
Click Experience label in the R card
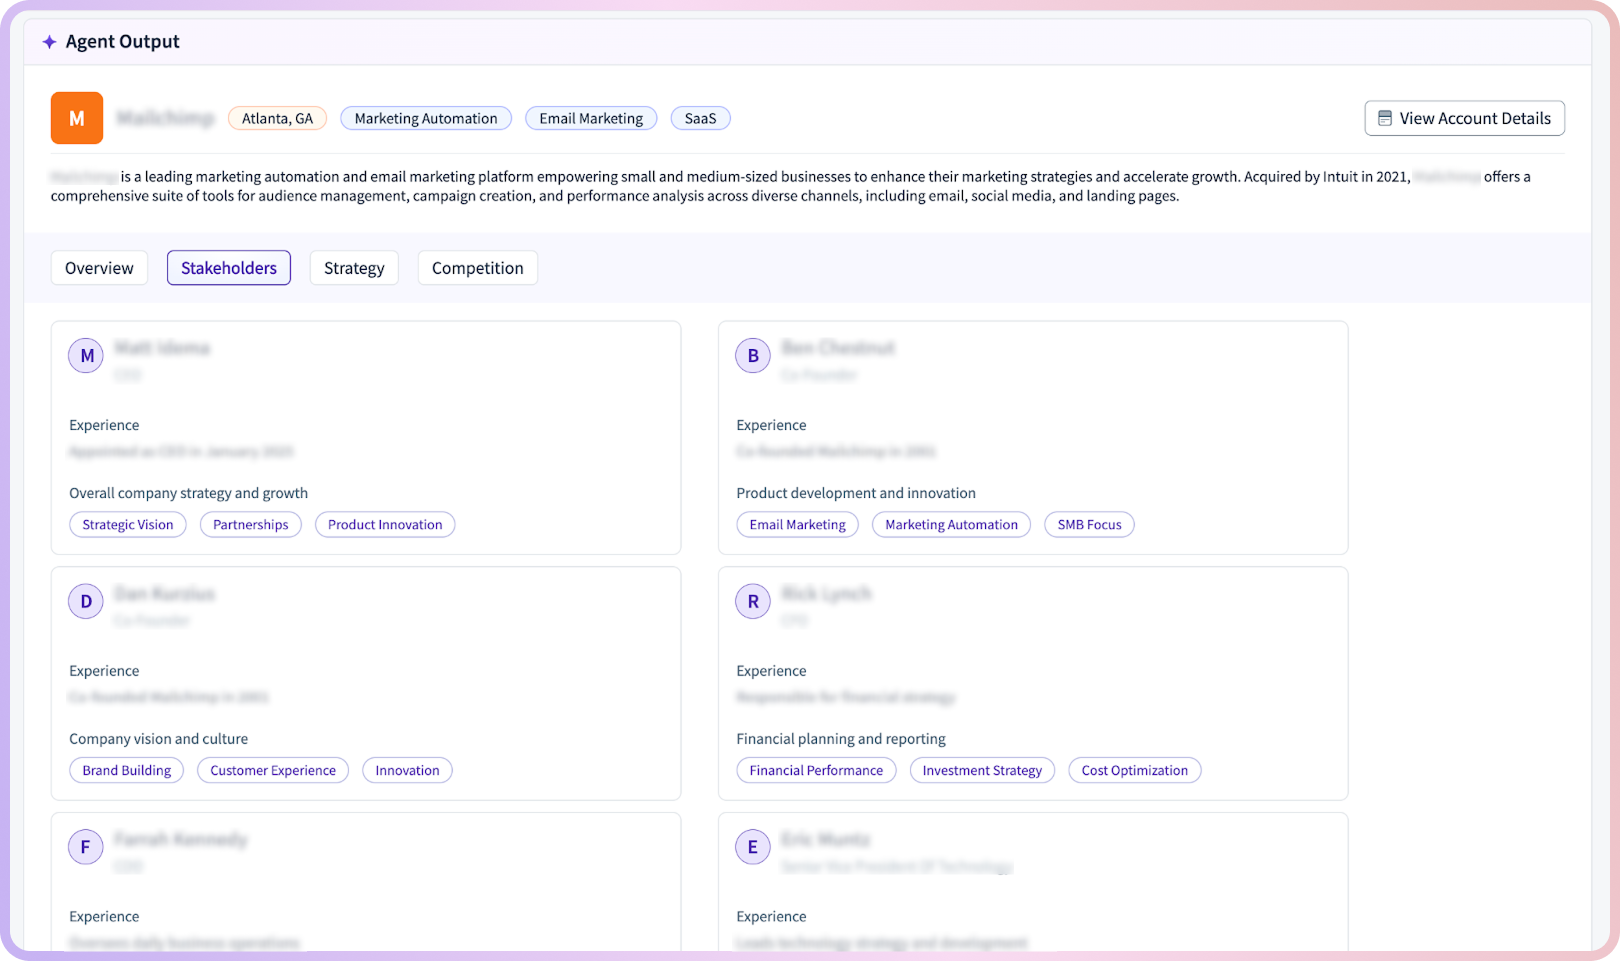point(771,671)
